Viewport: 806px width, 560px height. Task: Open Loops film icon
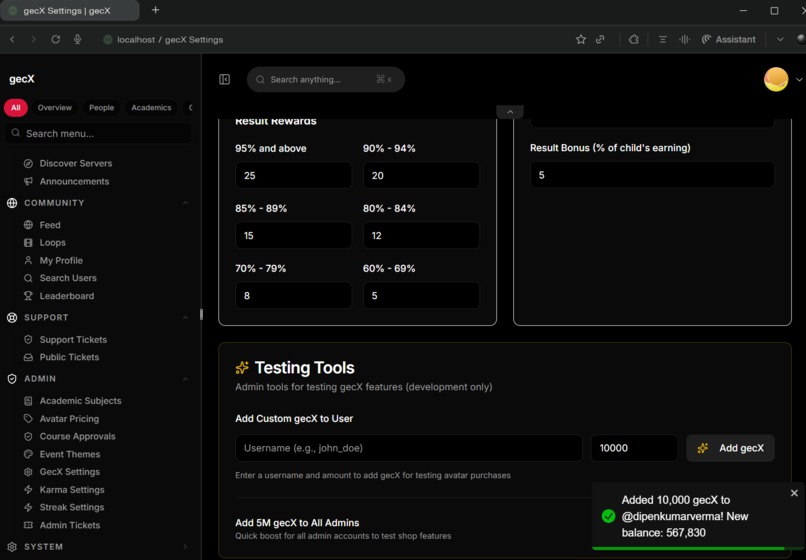28,242
